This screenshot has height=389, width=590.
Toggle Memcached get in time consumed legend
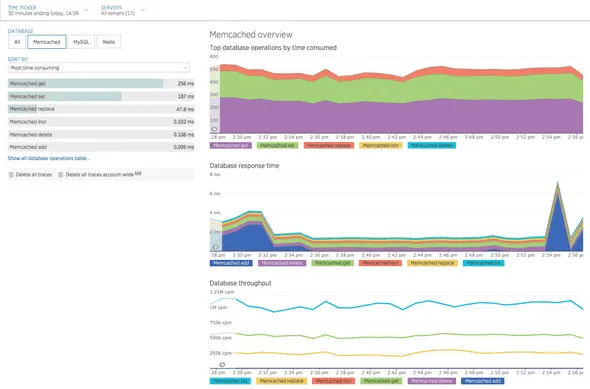coord(231,145)
